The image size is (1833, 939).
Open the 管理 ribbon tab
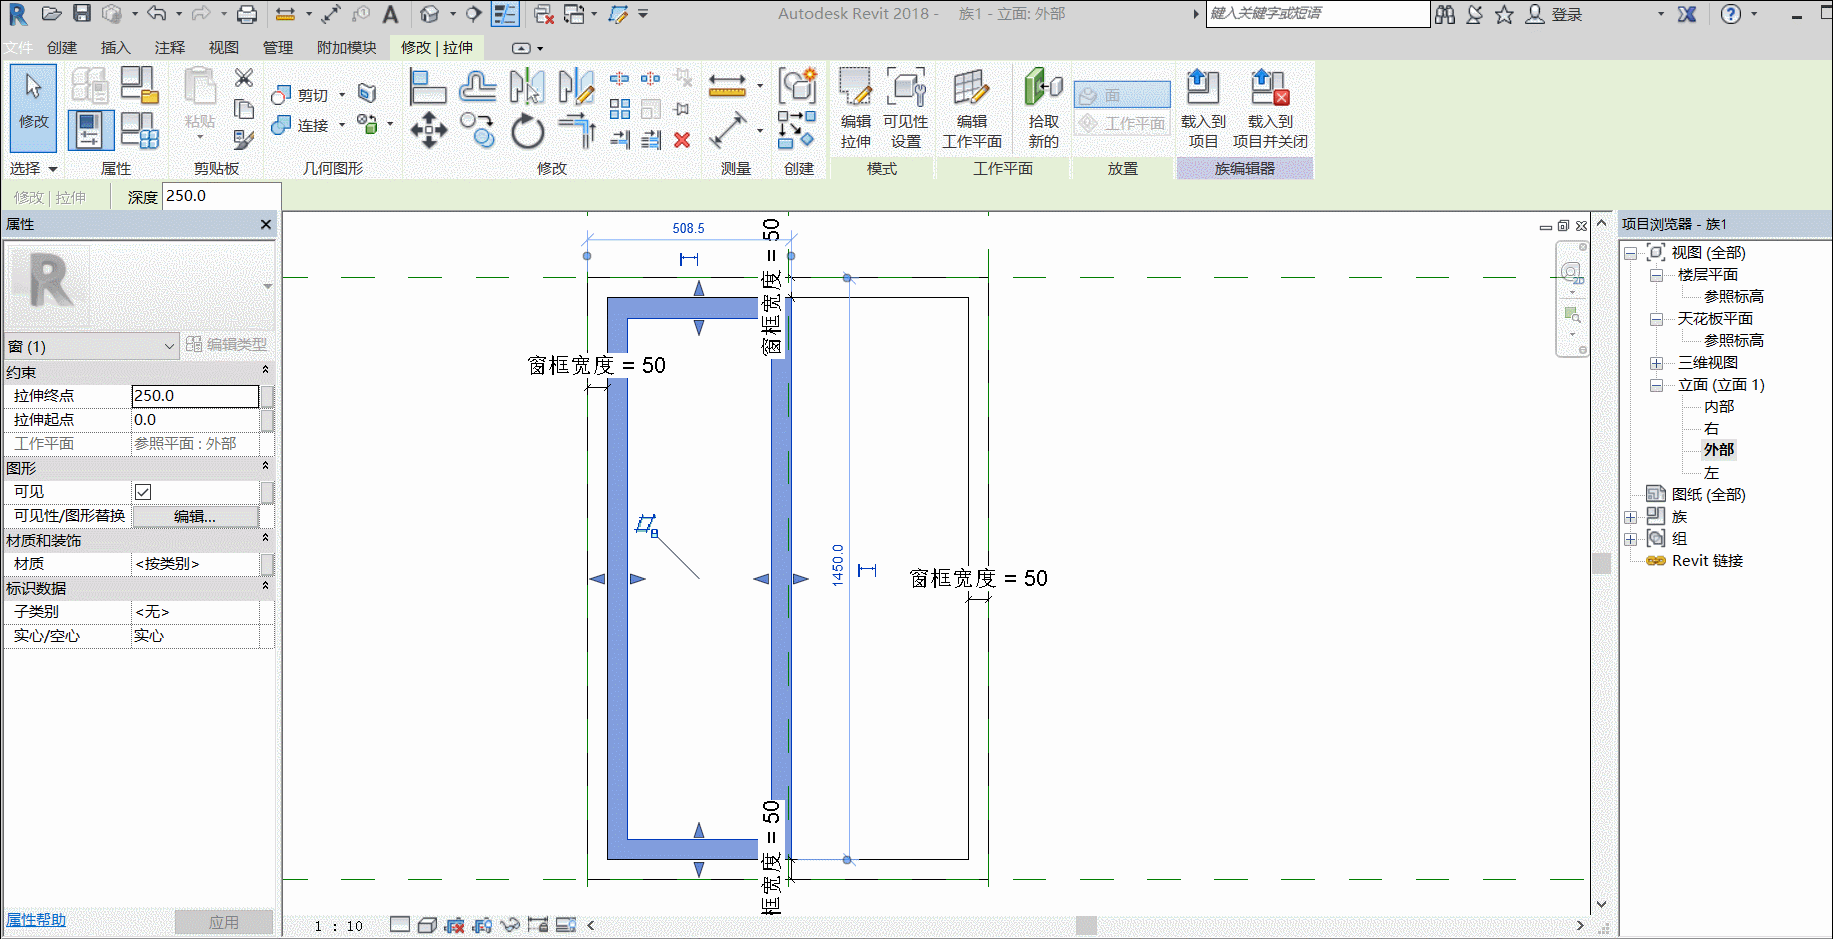tap(278, 47)
